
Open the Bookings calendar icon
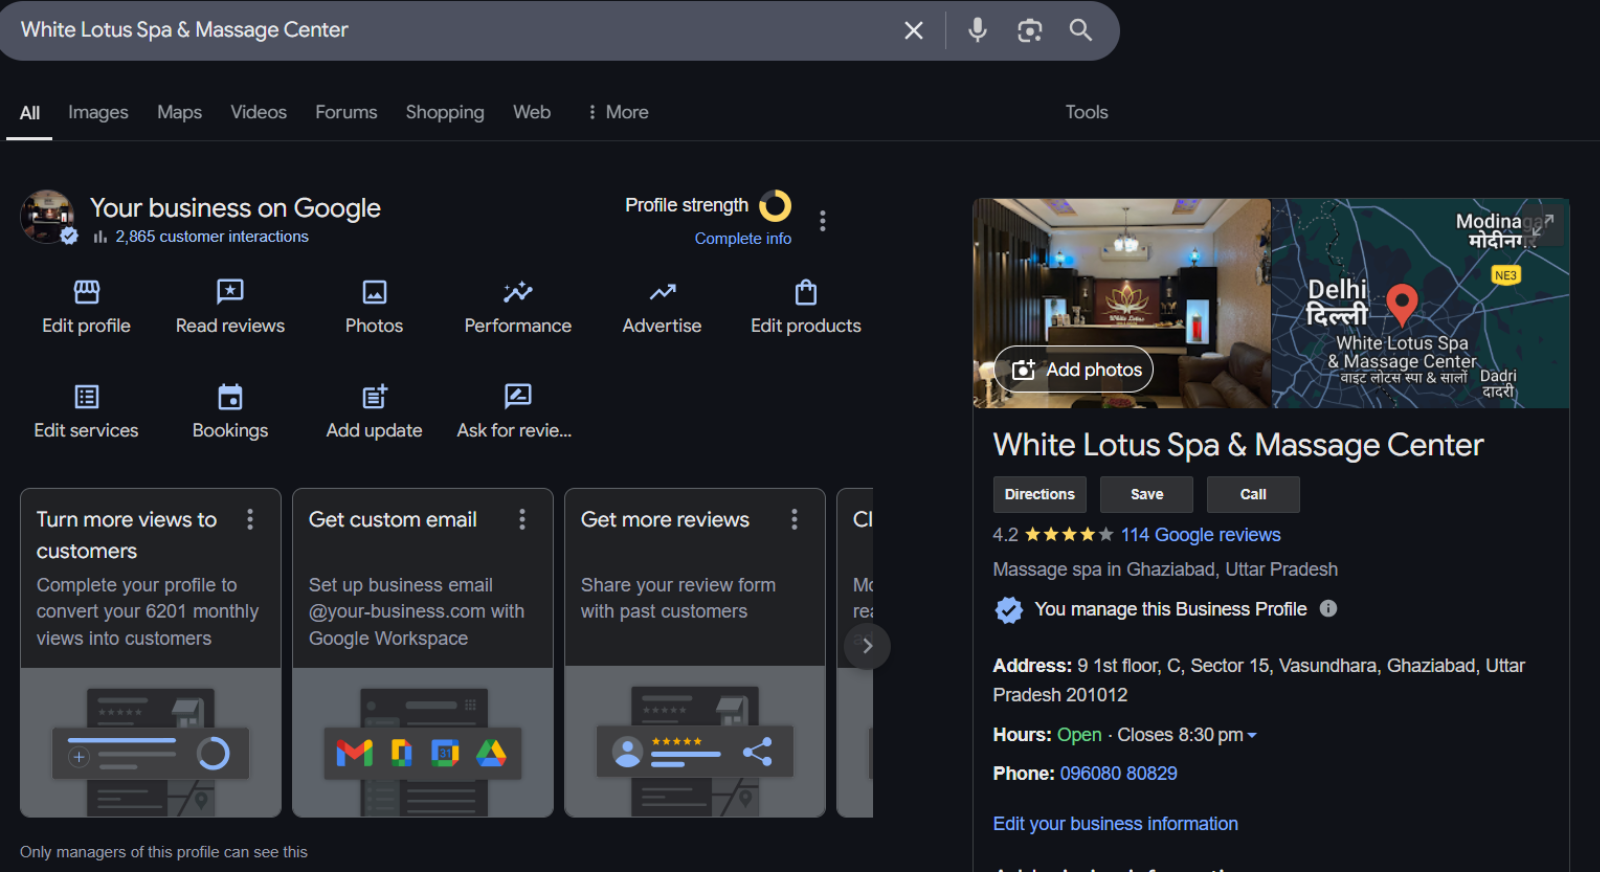230,397
